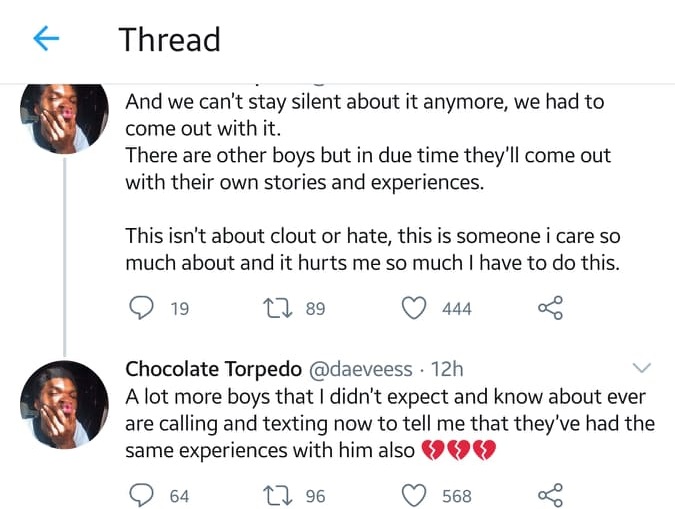The height and width of the screenshot is (509, 675).
Task: Open the 96 retweets count
Action: pos(316,495)
